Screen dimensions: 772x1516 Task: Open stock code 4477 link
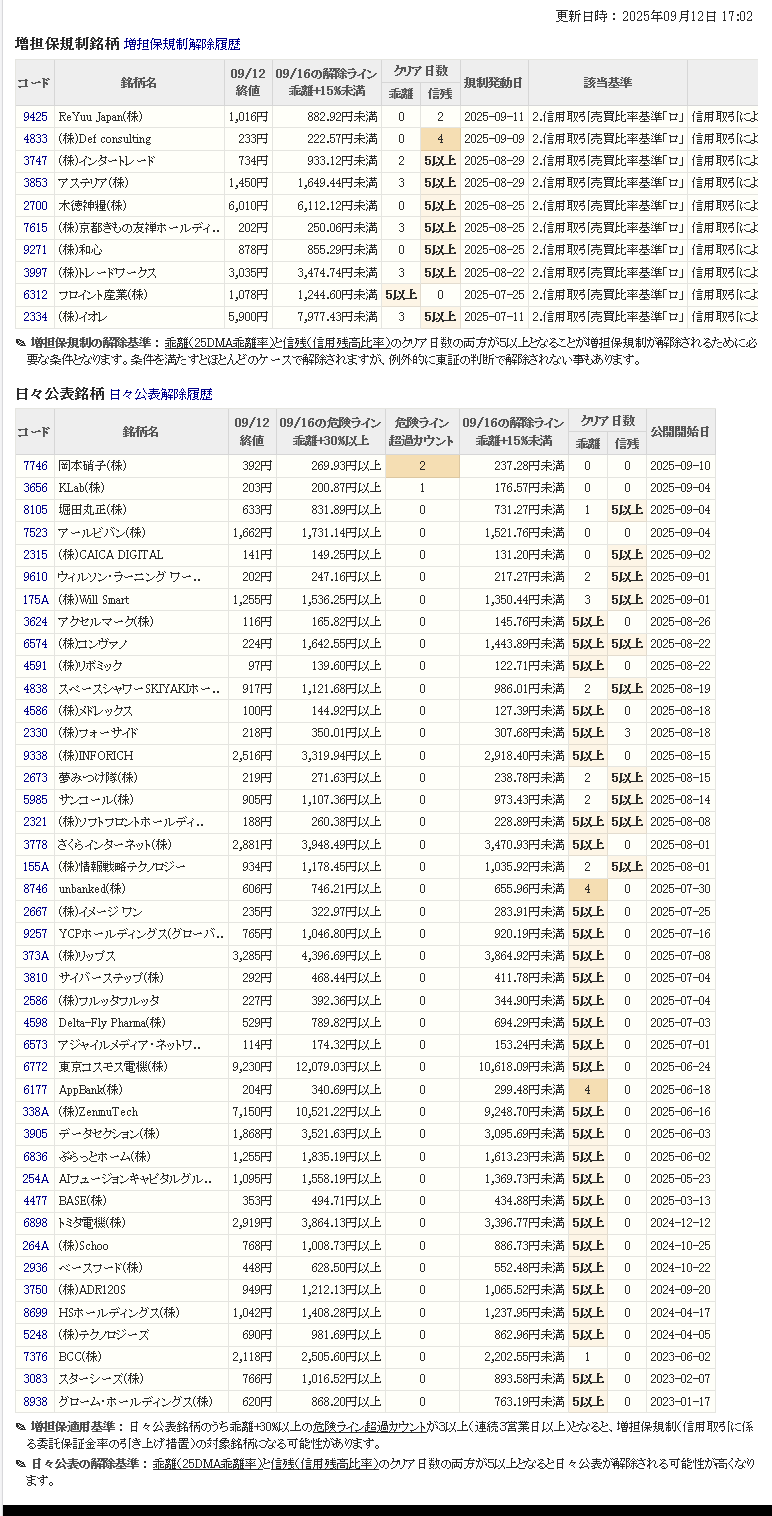coord(35,1201)
